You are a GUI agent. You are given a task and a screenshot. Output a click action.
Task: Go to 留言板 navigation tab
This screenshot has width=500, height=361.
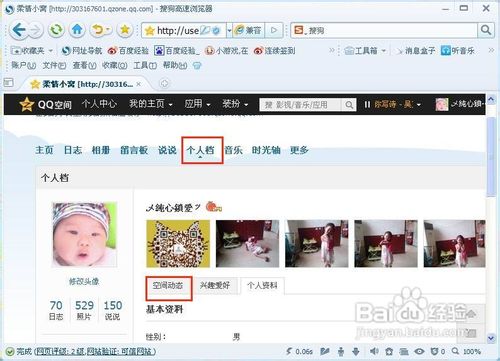[134, 150]
